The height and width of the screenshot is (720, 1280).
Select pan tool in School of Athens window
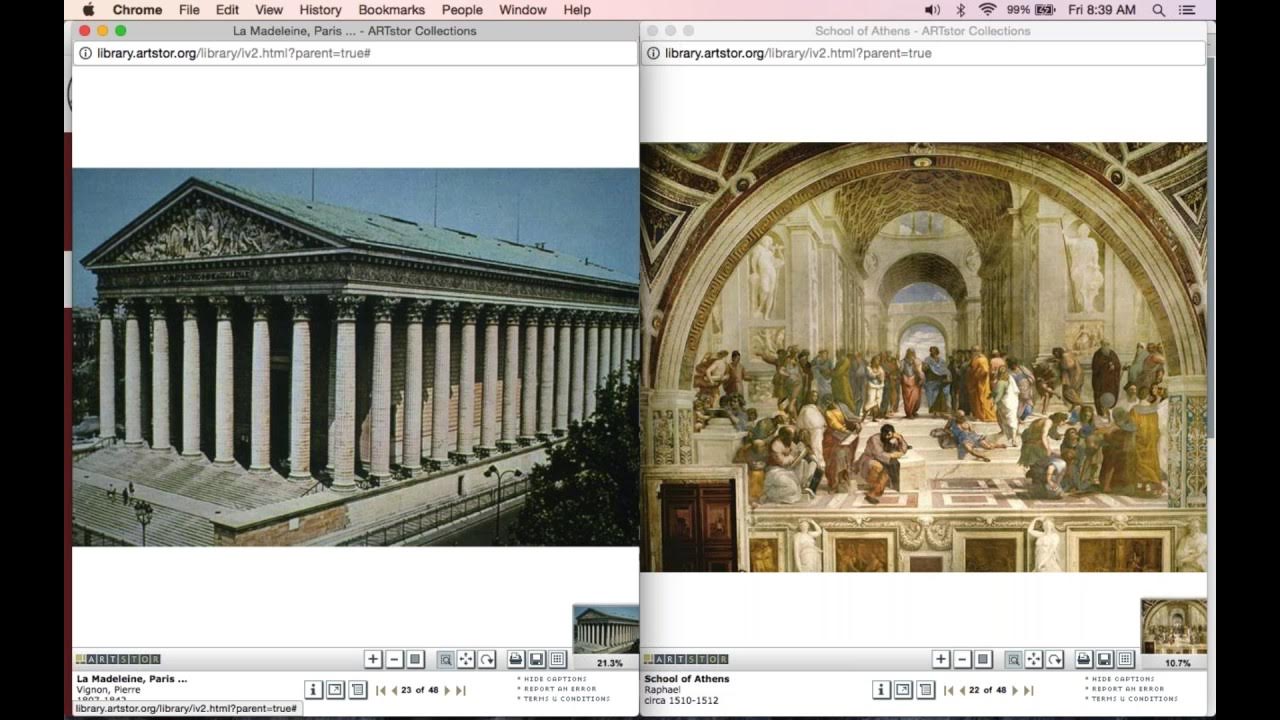point(1034,659)
